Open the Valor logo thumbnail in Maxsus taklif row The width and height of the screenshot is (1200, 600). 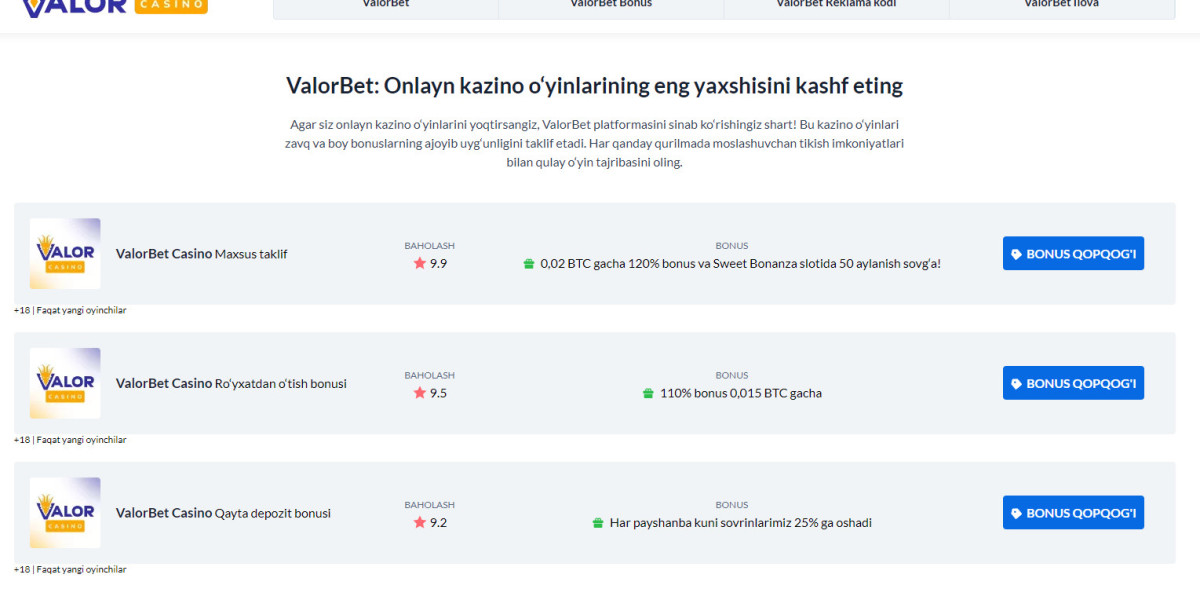[65, 254]
